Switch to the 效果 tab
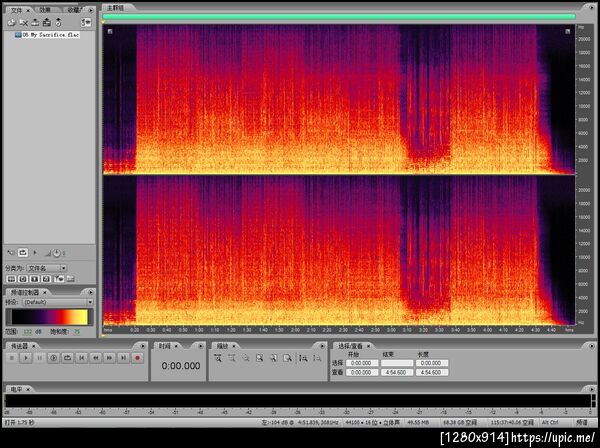This screenshot has width=600, height=448. pyautogui.click(x=44, y=10)
